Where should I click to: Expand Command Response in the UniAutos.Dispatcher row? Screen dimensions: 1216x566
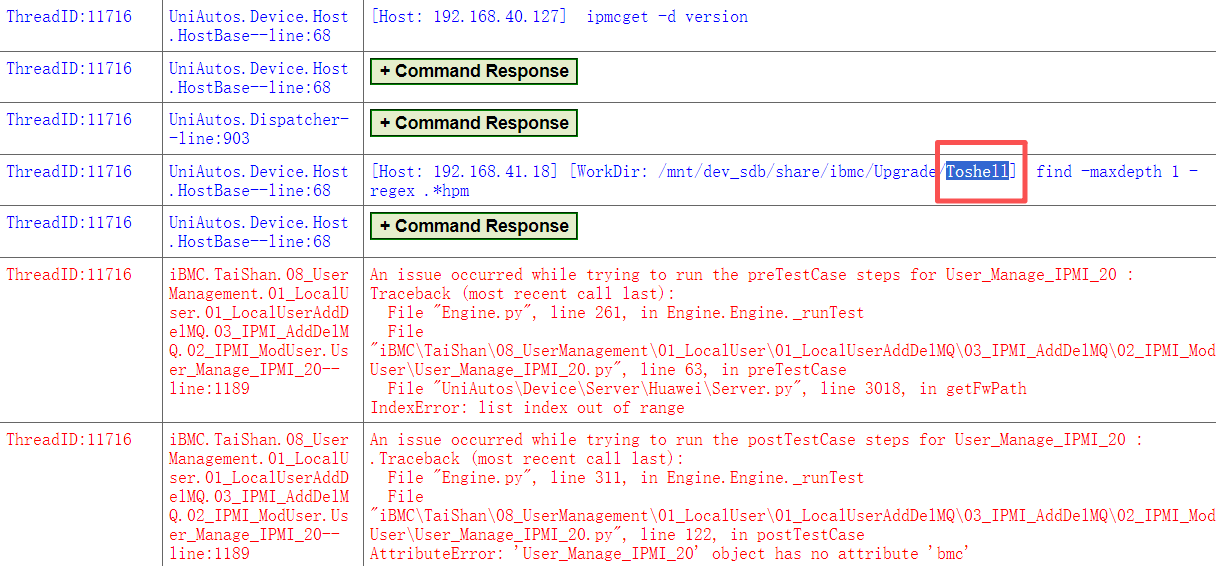pos(473,123)
